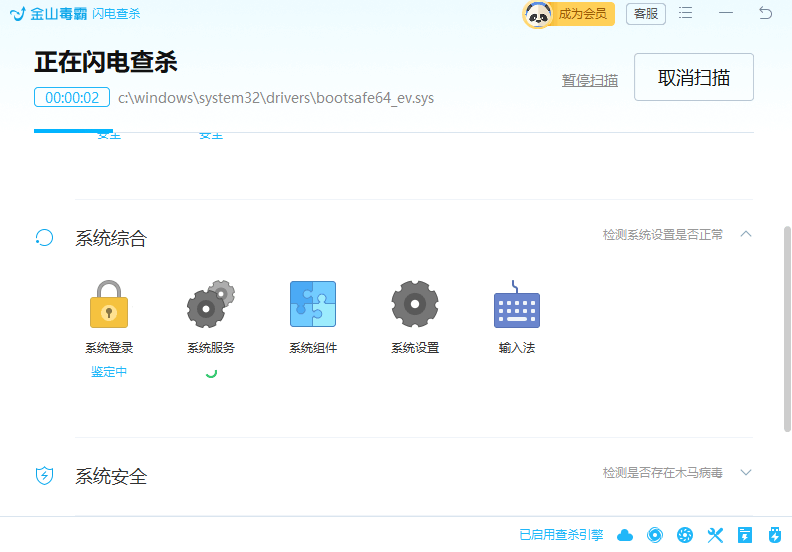Click the lightning document icon in status bar

744,535
